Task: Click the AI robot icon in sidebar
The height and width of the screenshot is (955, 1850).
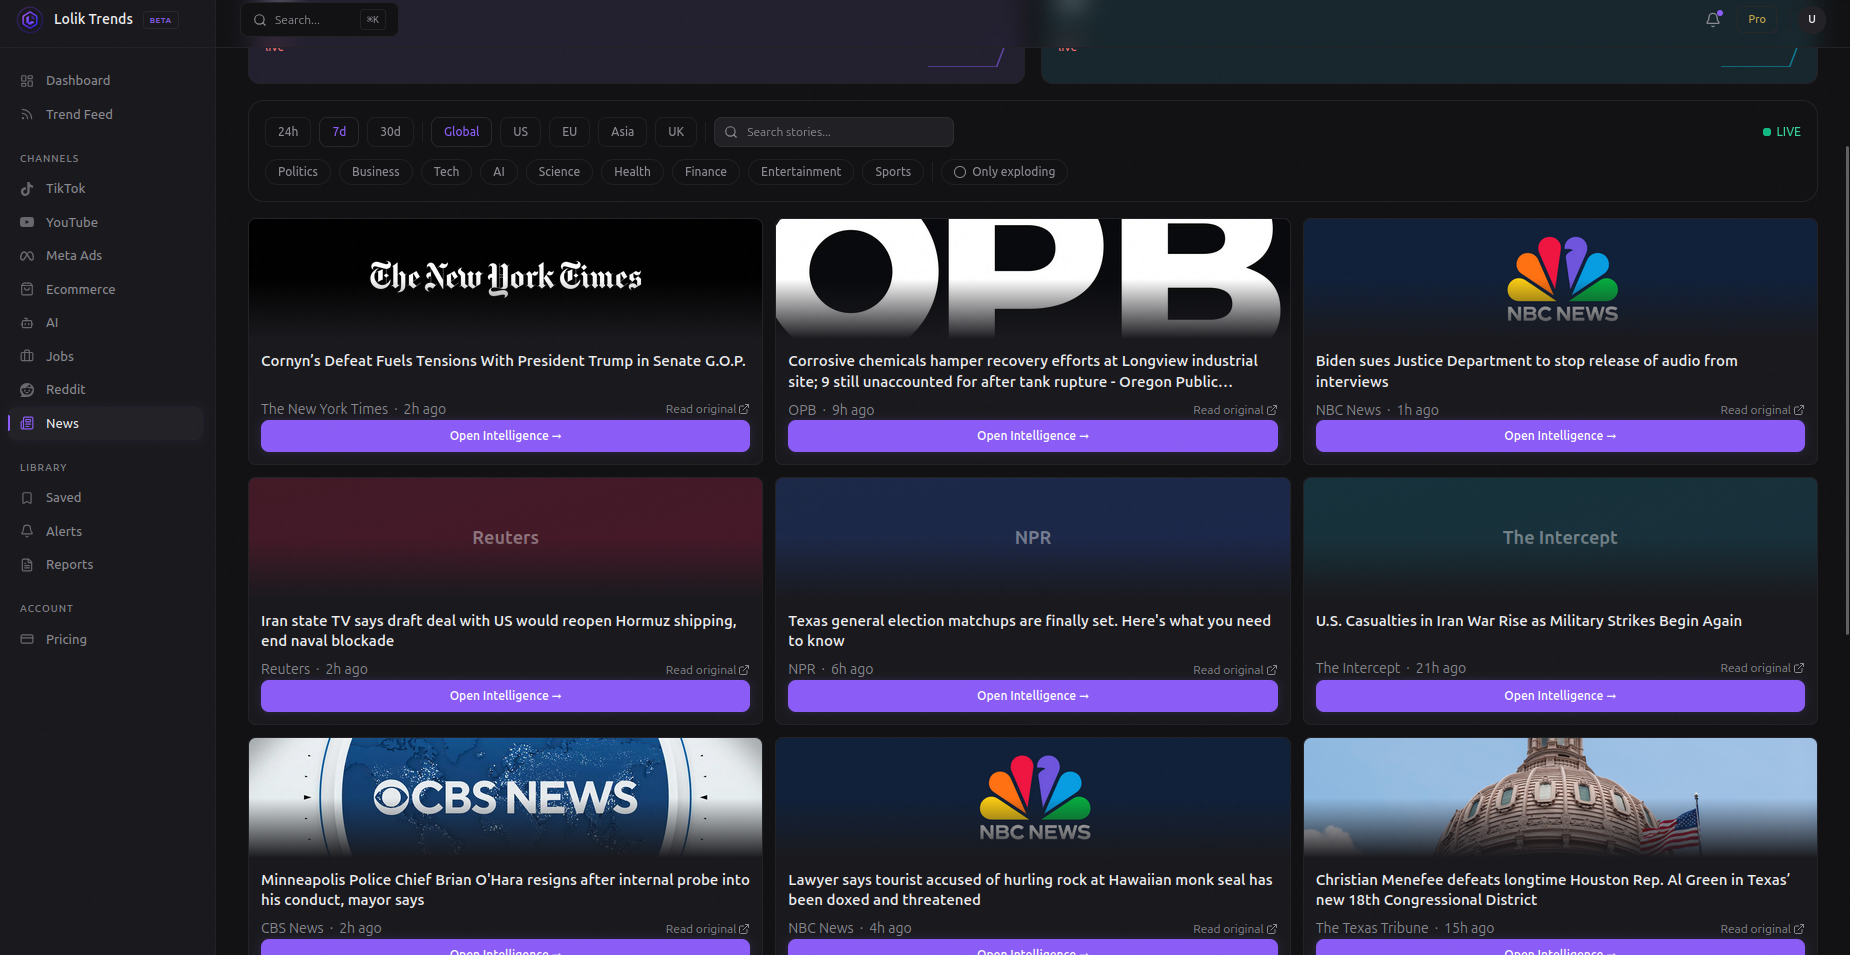Action: pos(27,323)
